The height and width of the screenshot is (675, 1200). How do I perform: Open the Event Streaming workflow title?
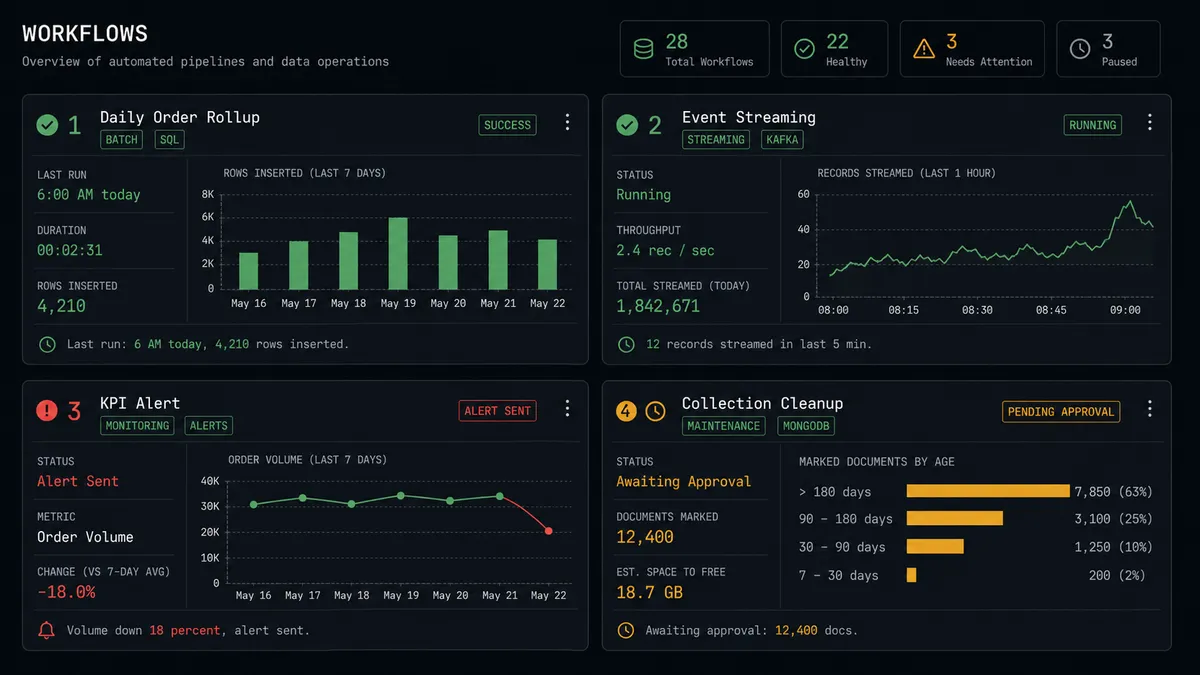pyautogui.click(x=749, y=117)
